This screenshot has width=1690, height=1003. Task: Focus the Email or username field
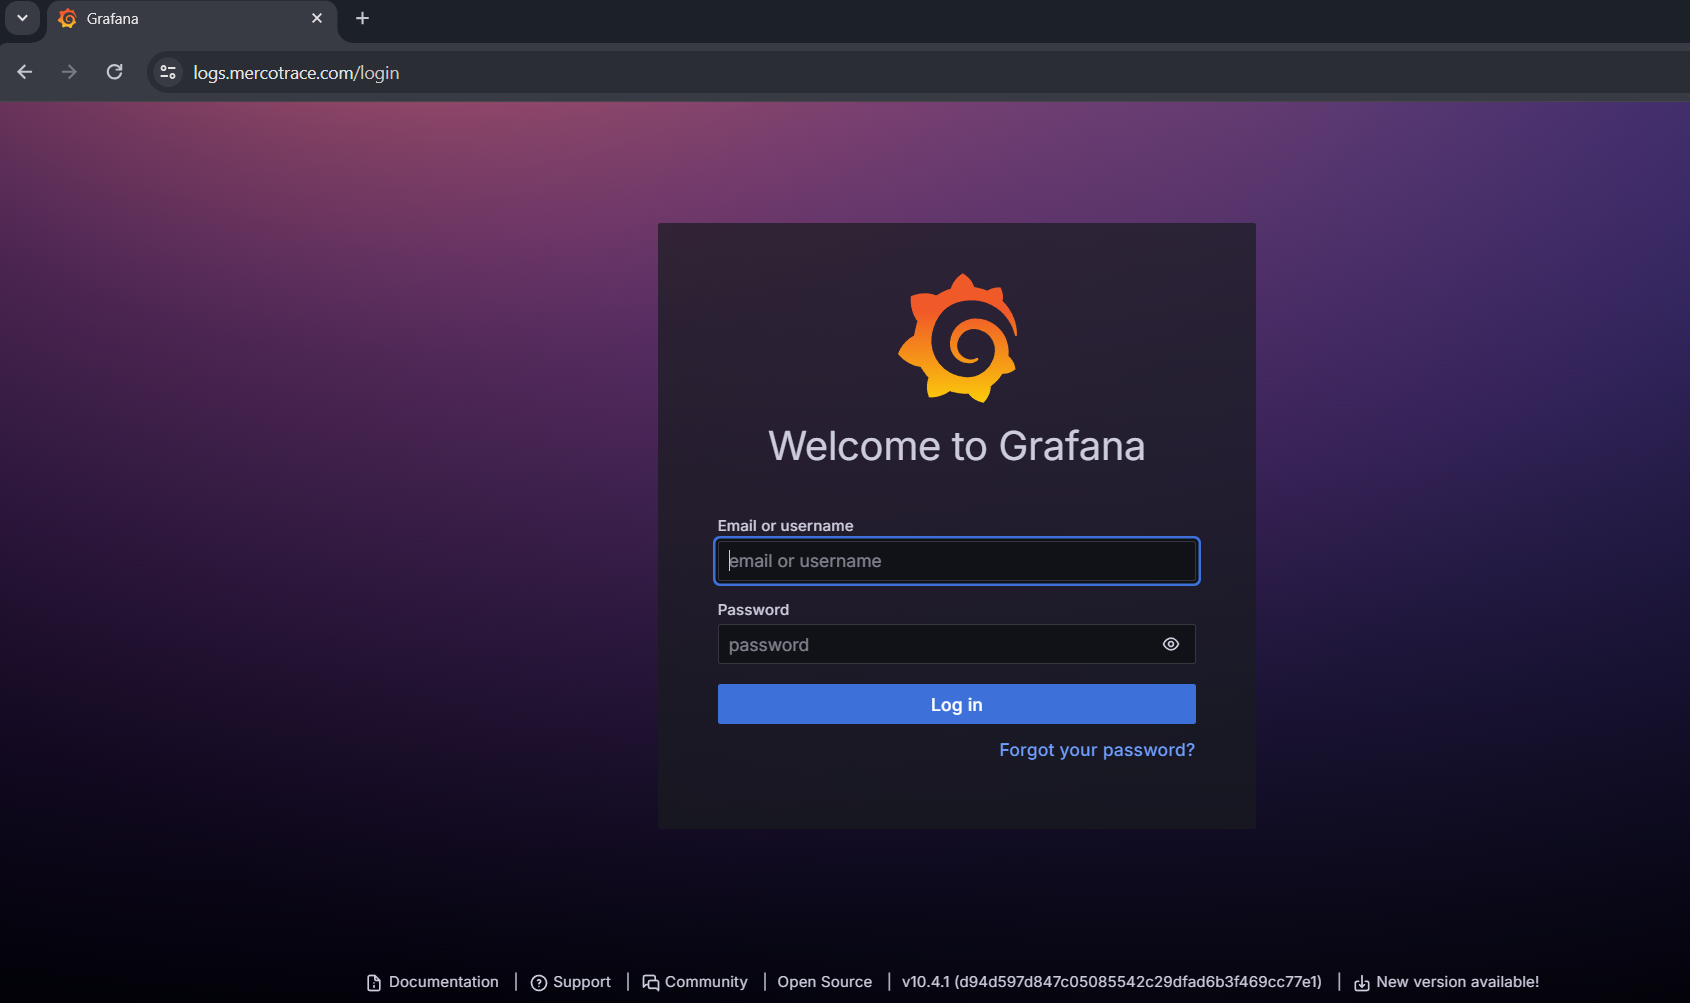click(x=957, y=561)
